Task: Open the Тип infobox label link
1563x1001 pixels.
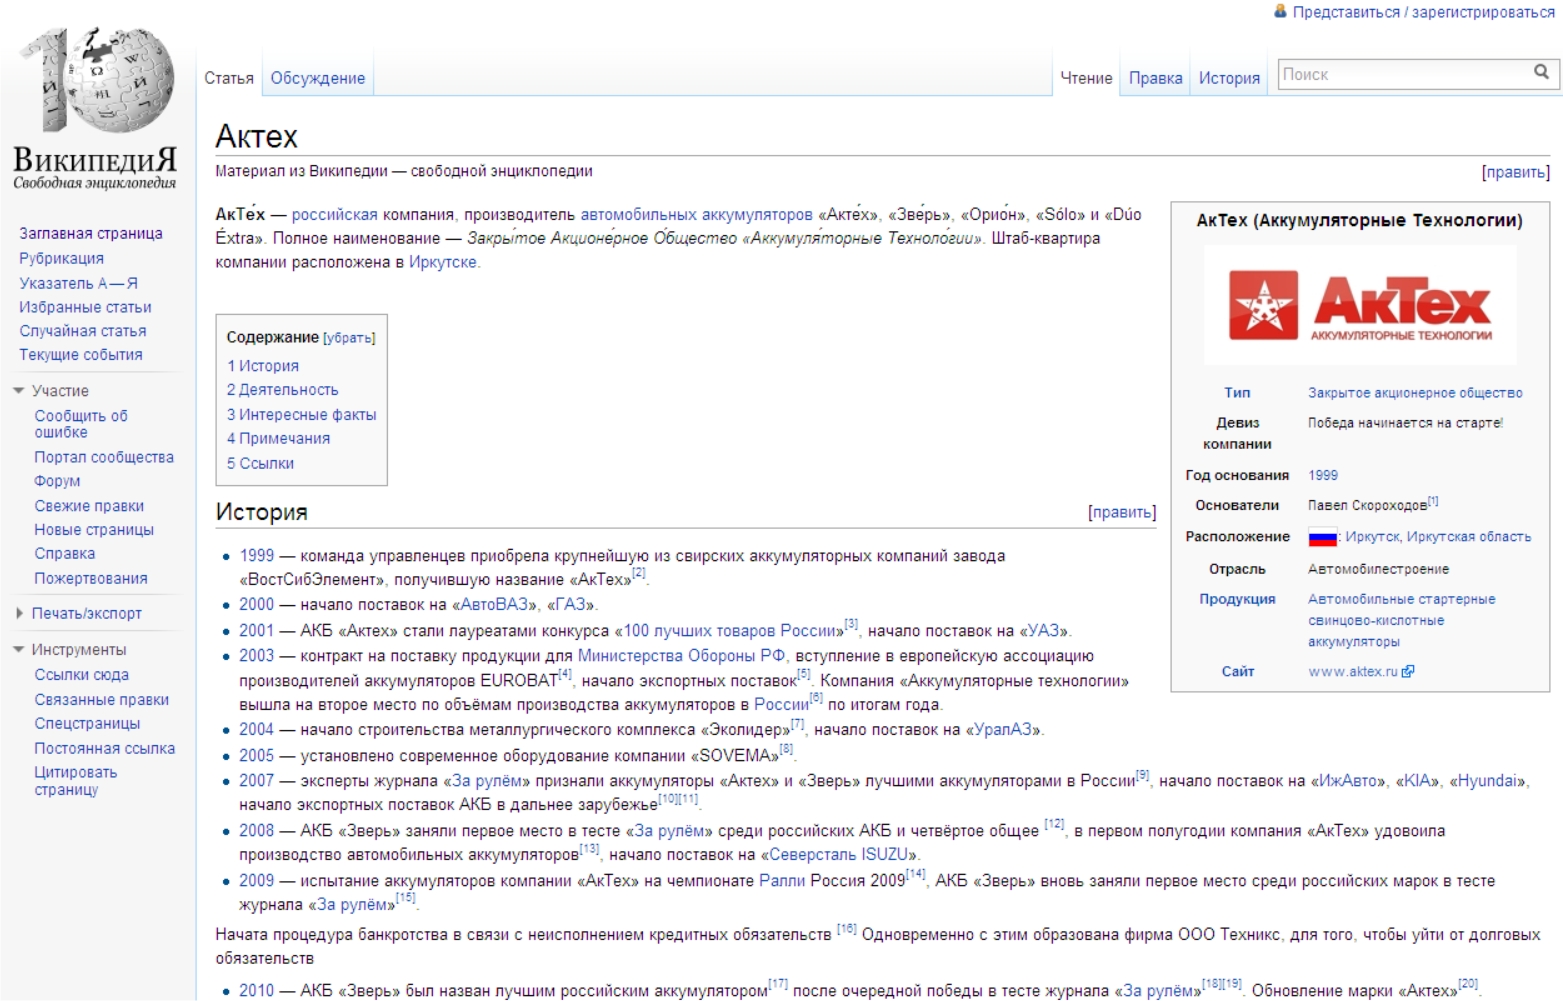Action: tap(1237, 393)
